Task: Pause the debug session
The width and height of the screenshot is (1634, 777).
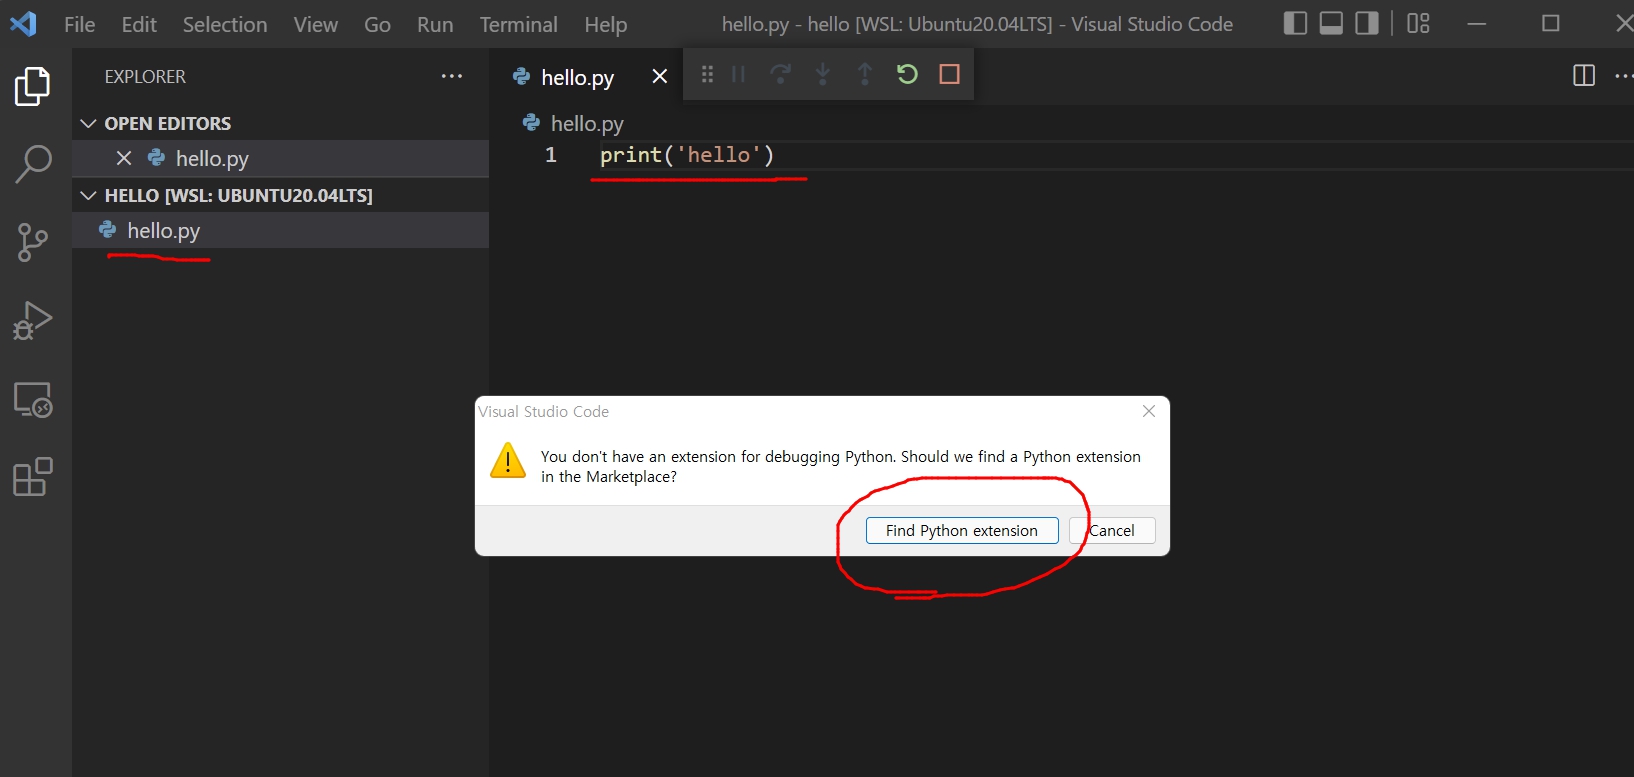Action: [739, 74]
